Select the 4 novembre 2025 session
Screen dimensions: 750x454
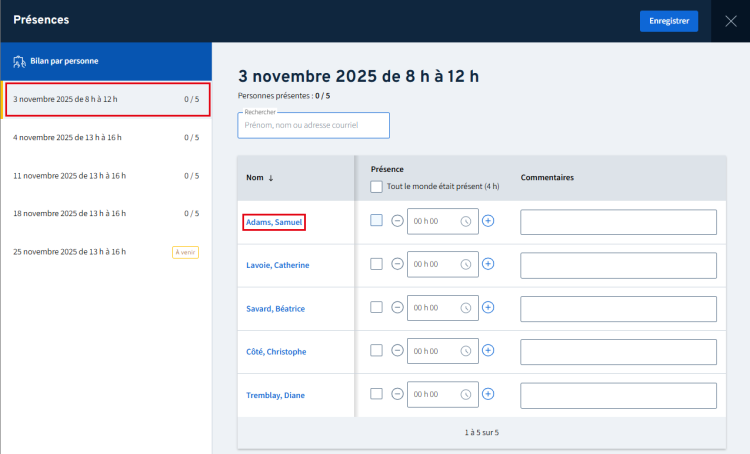pyautogui.click(x=105, y=137)
